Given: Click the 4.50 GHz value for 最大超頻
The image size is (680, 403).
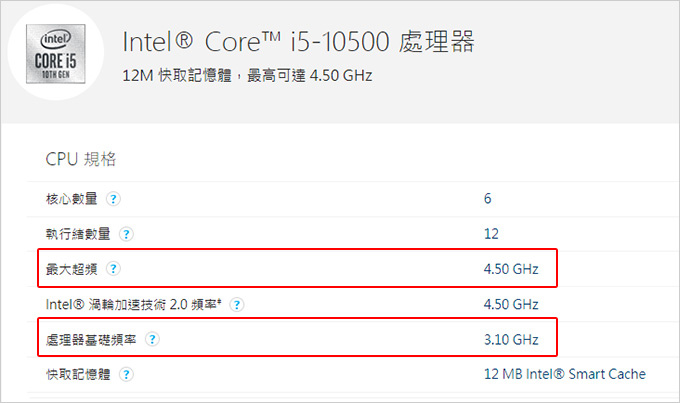Looking at the screenshot, I should click(511, 269).
